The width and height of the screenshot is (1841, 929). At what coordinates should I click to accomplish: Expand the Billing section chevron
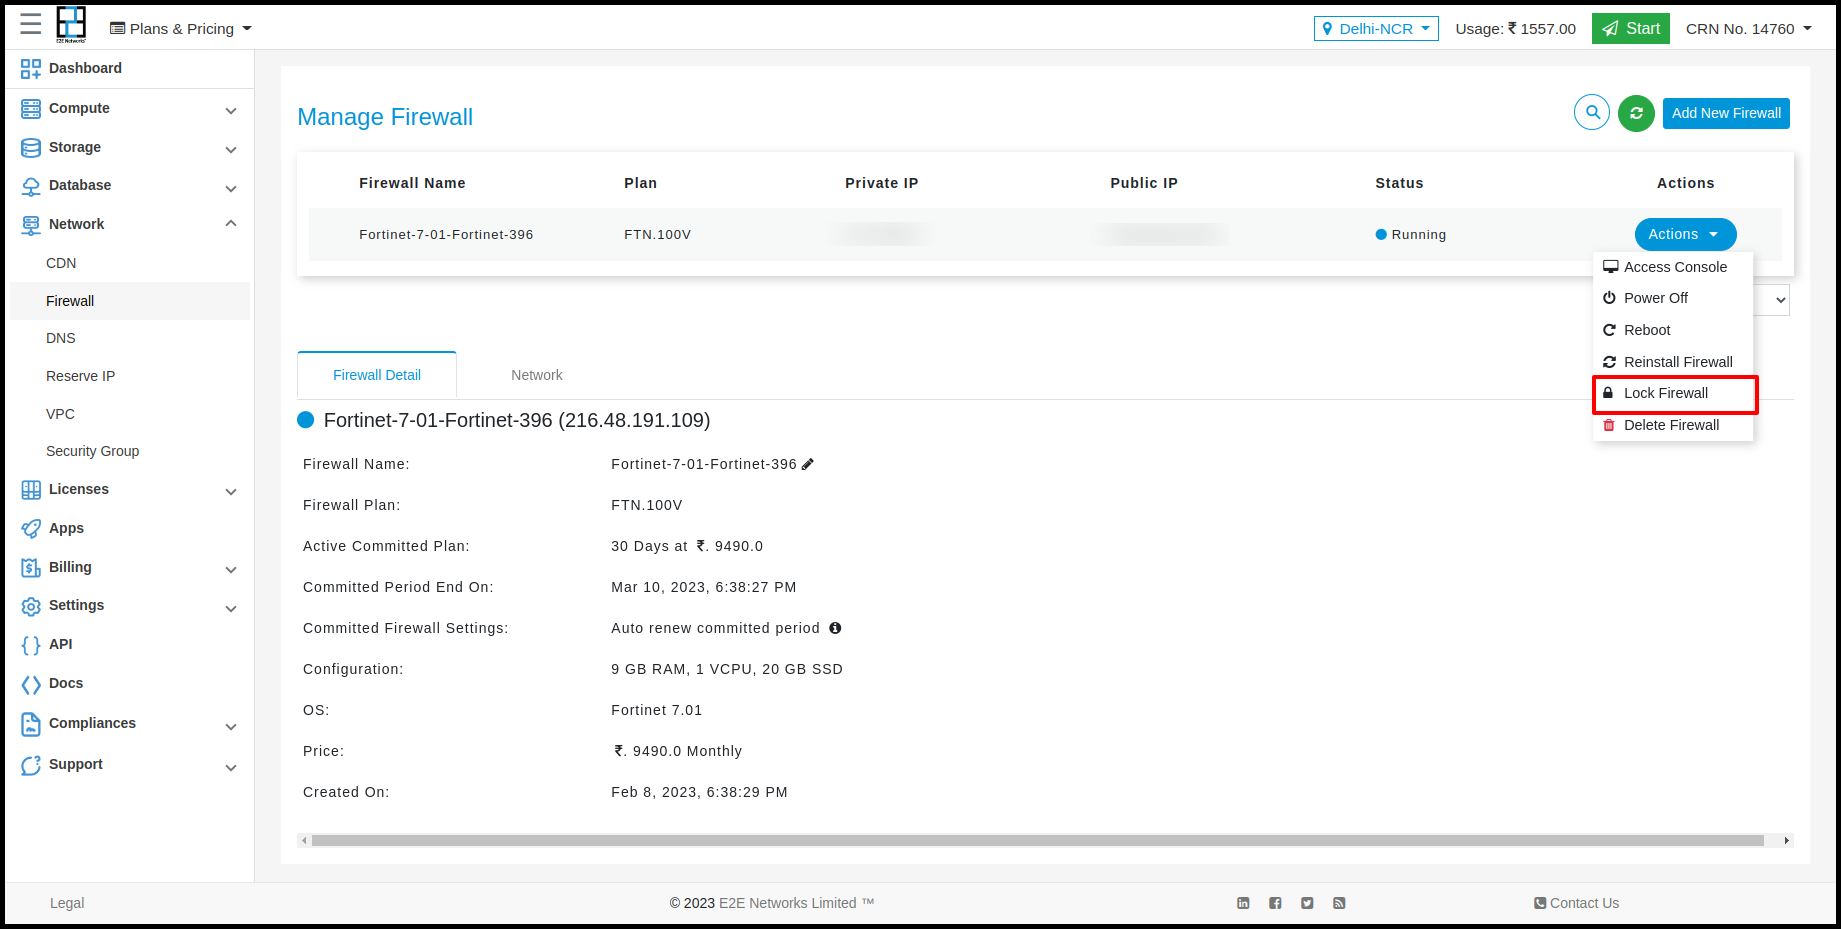(x=231, y=569)
